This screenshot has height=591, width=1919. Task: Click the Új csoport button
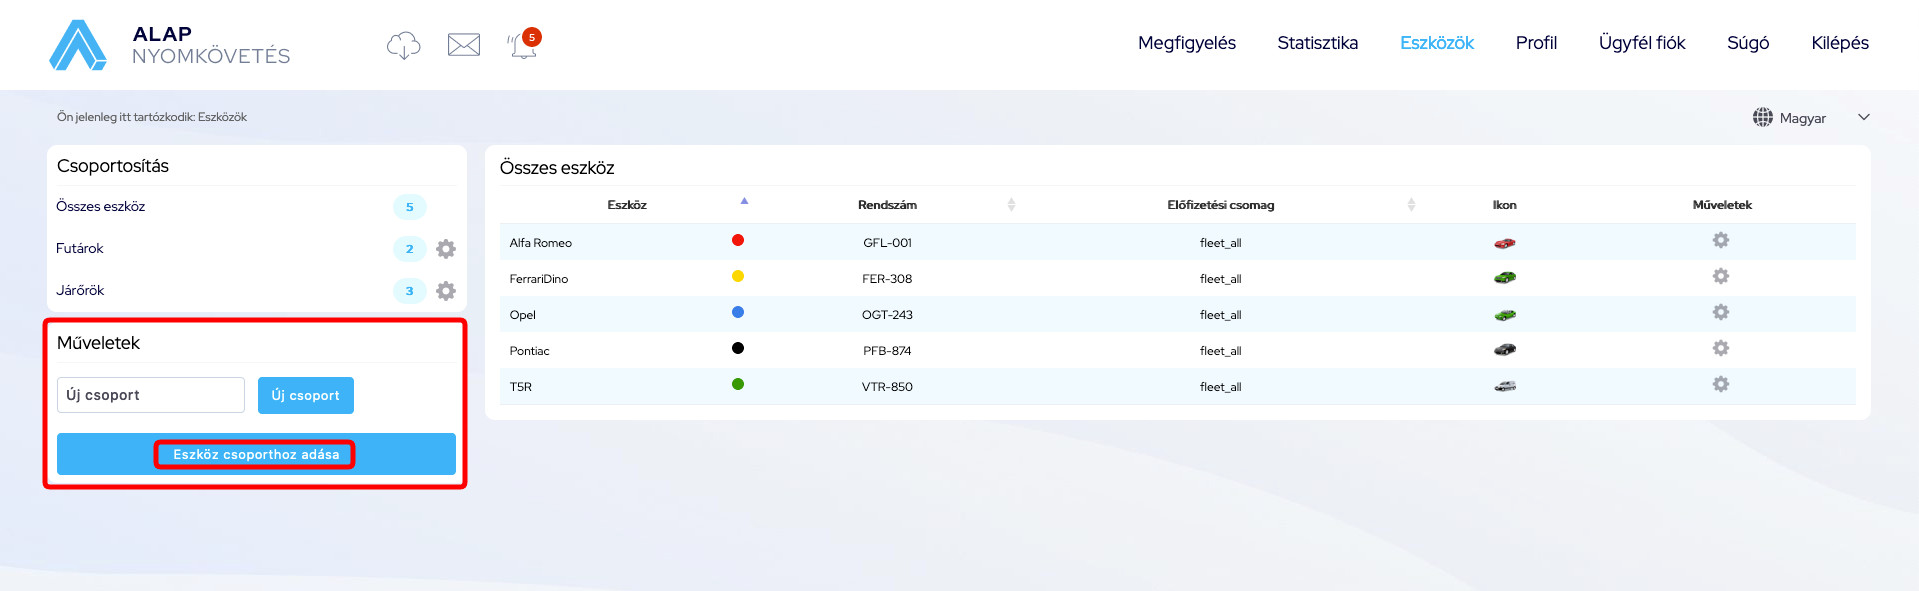(x=306, y=395)
